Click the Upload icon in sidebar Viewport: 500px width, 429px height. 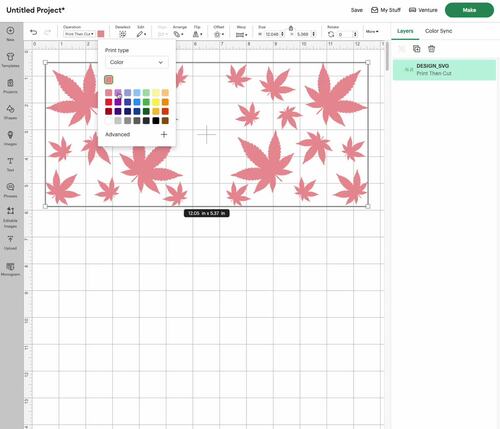point(10,243)
